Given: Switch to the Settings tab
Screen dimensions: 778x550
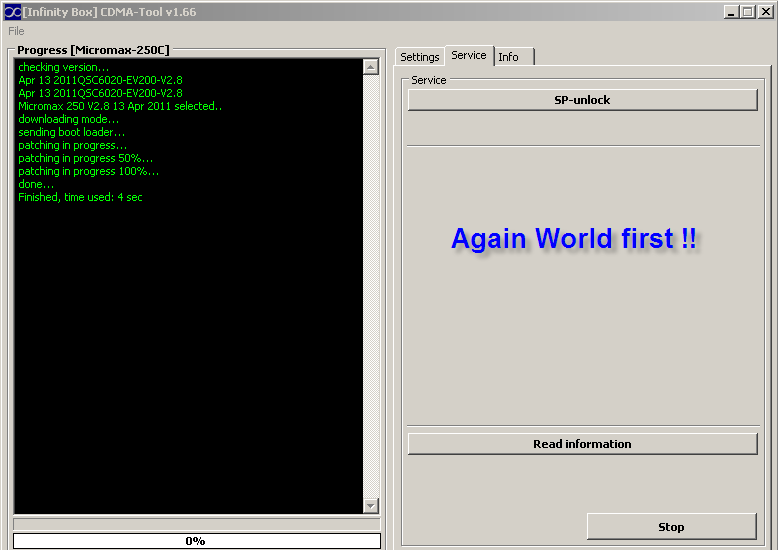Looking at the screenshot, I should 420,57.
